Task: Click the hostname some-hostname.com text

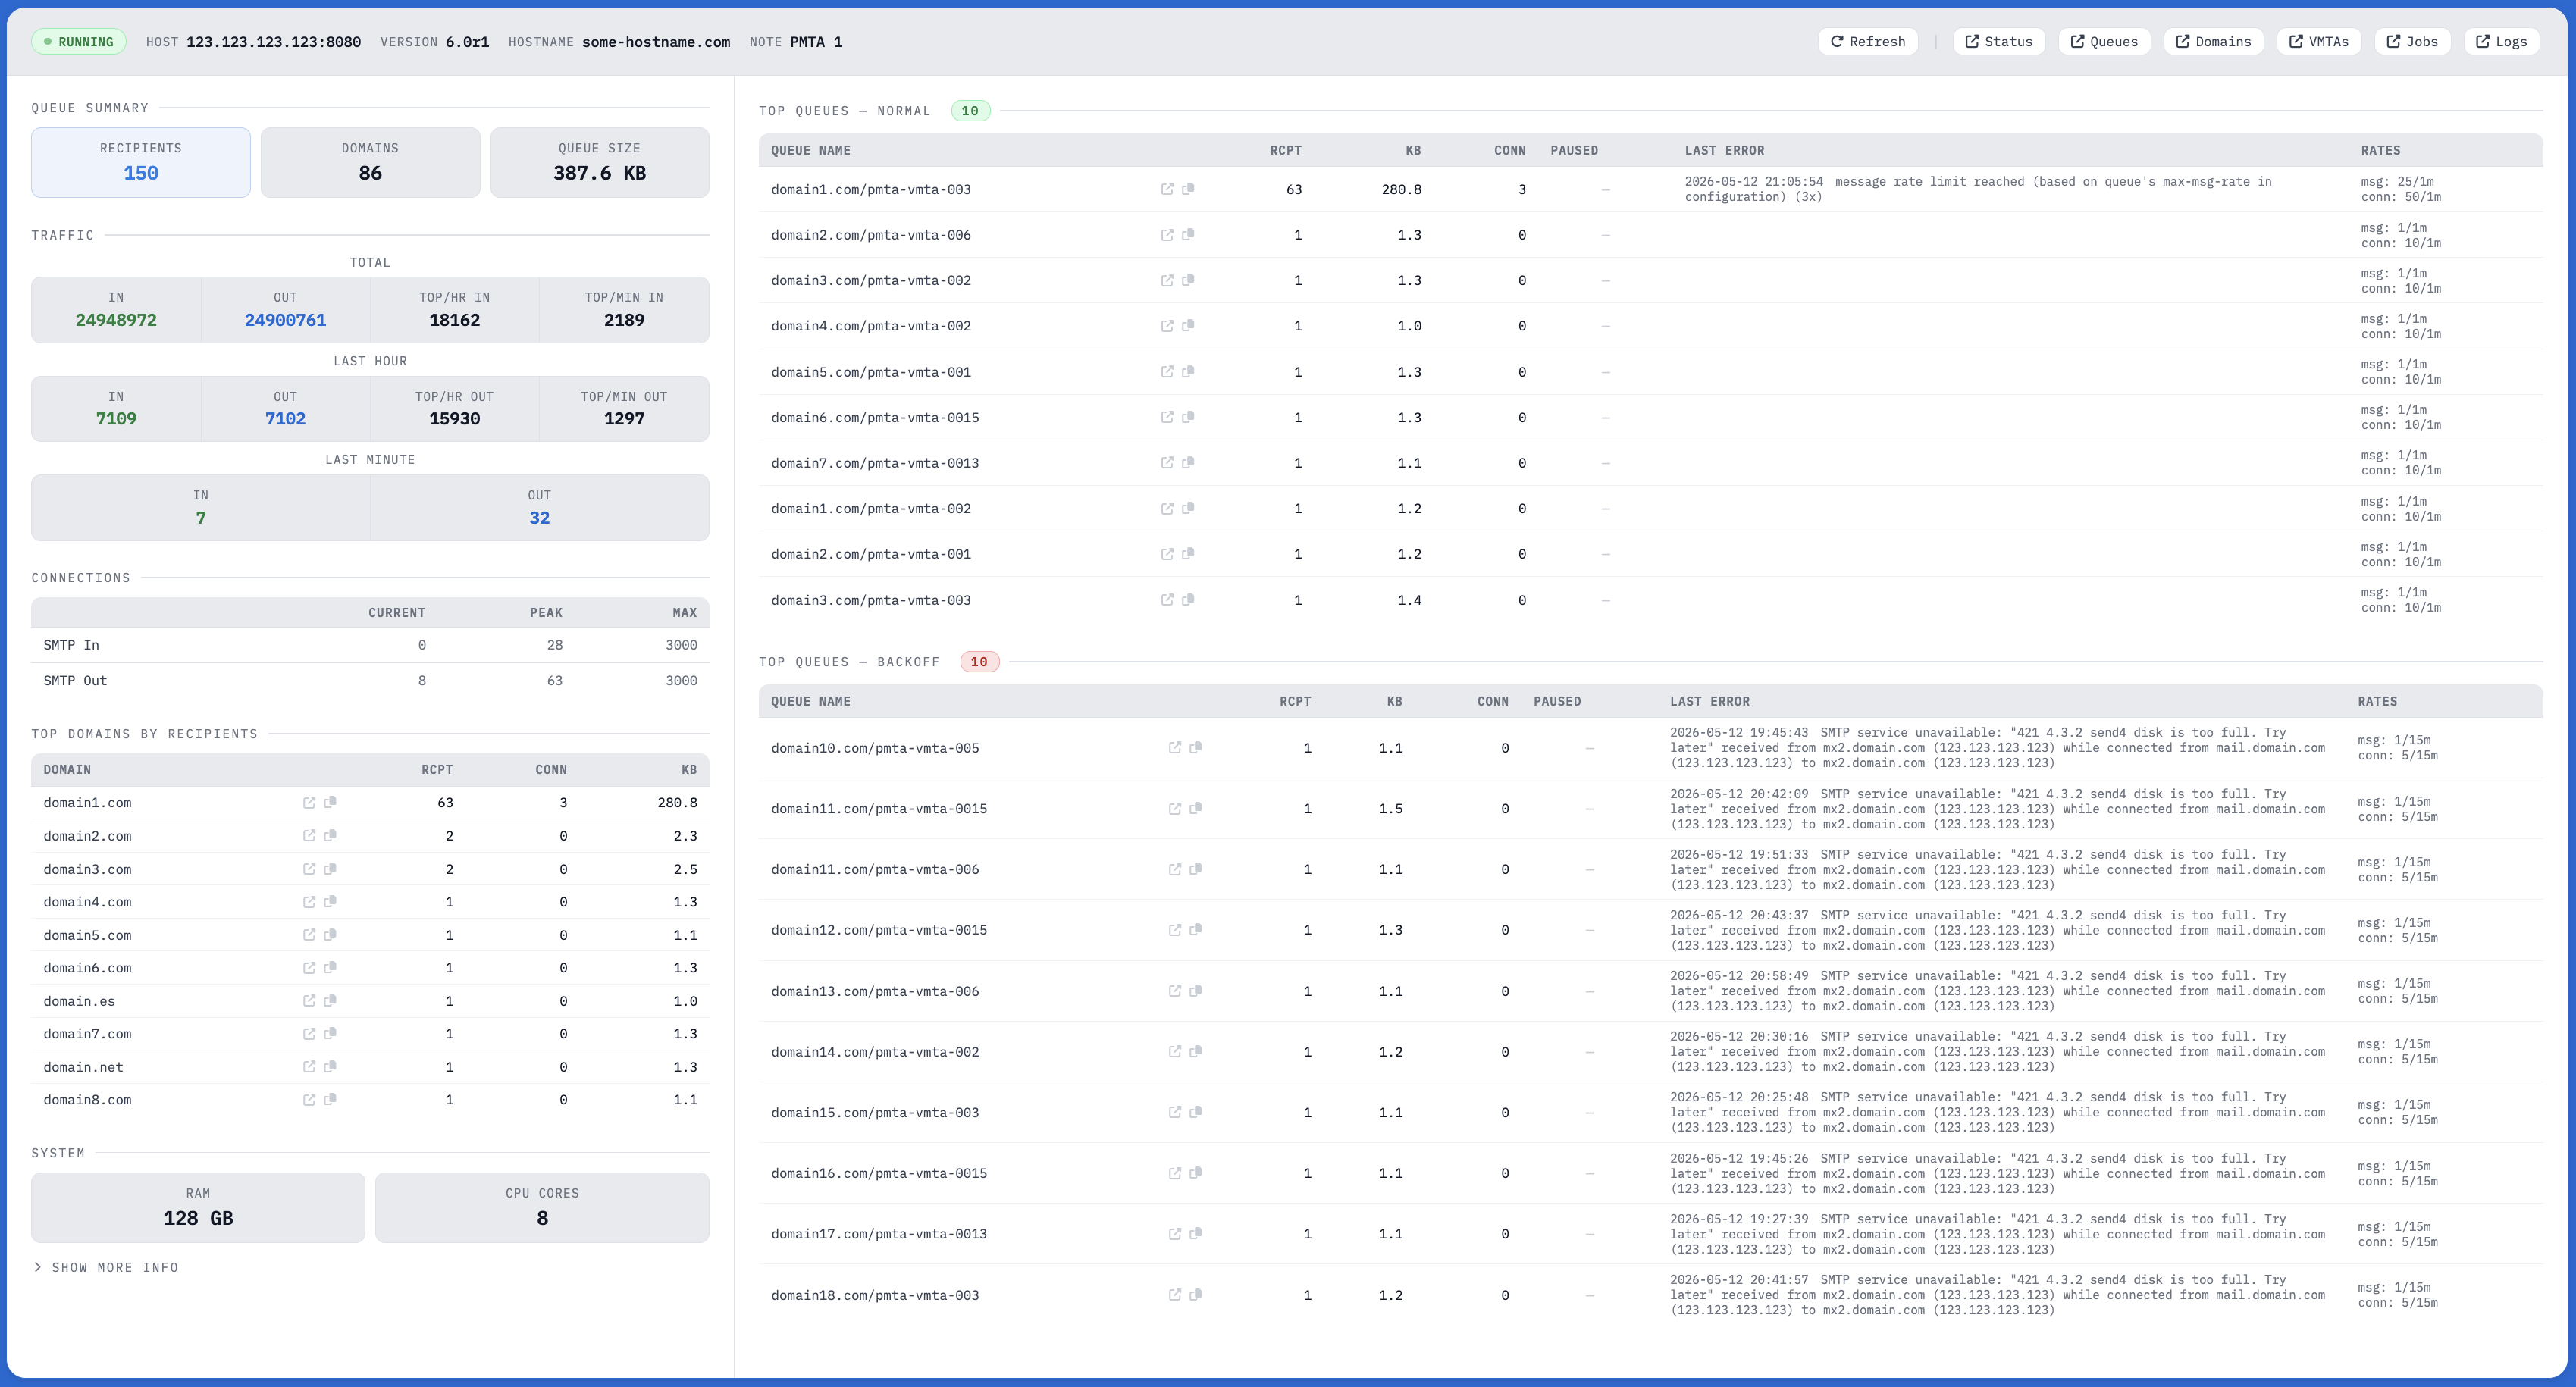Action: 656,42
